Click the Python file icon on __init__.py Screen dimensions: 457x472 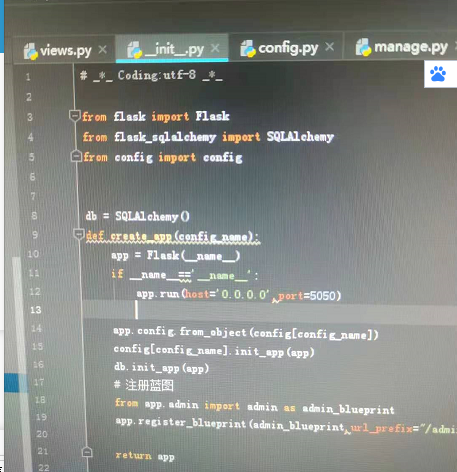pyautogui.click(x=135, y=50)
